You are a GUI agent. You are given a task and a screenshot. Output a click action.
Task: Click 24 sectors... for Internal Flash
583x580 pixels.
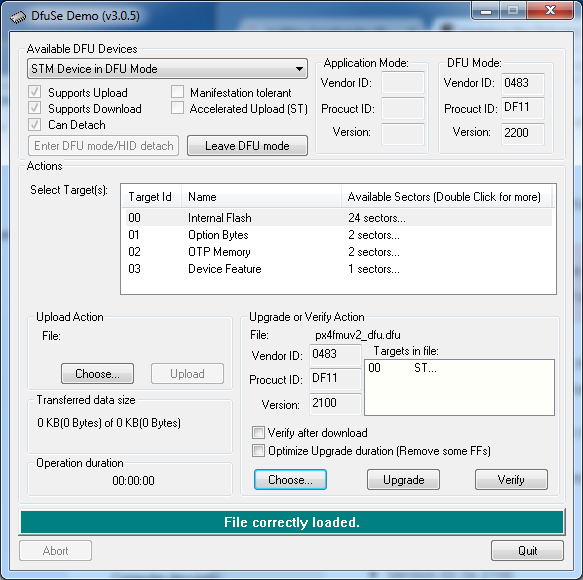click(x=377, y=218)
